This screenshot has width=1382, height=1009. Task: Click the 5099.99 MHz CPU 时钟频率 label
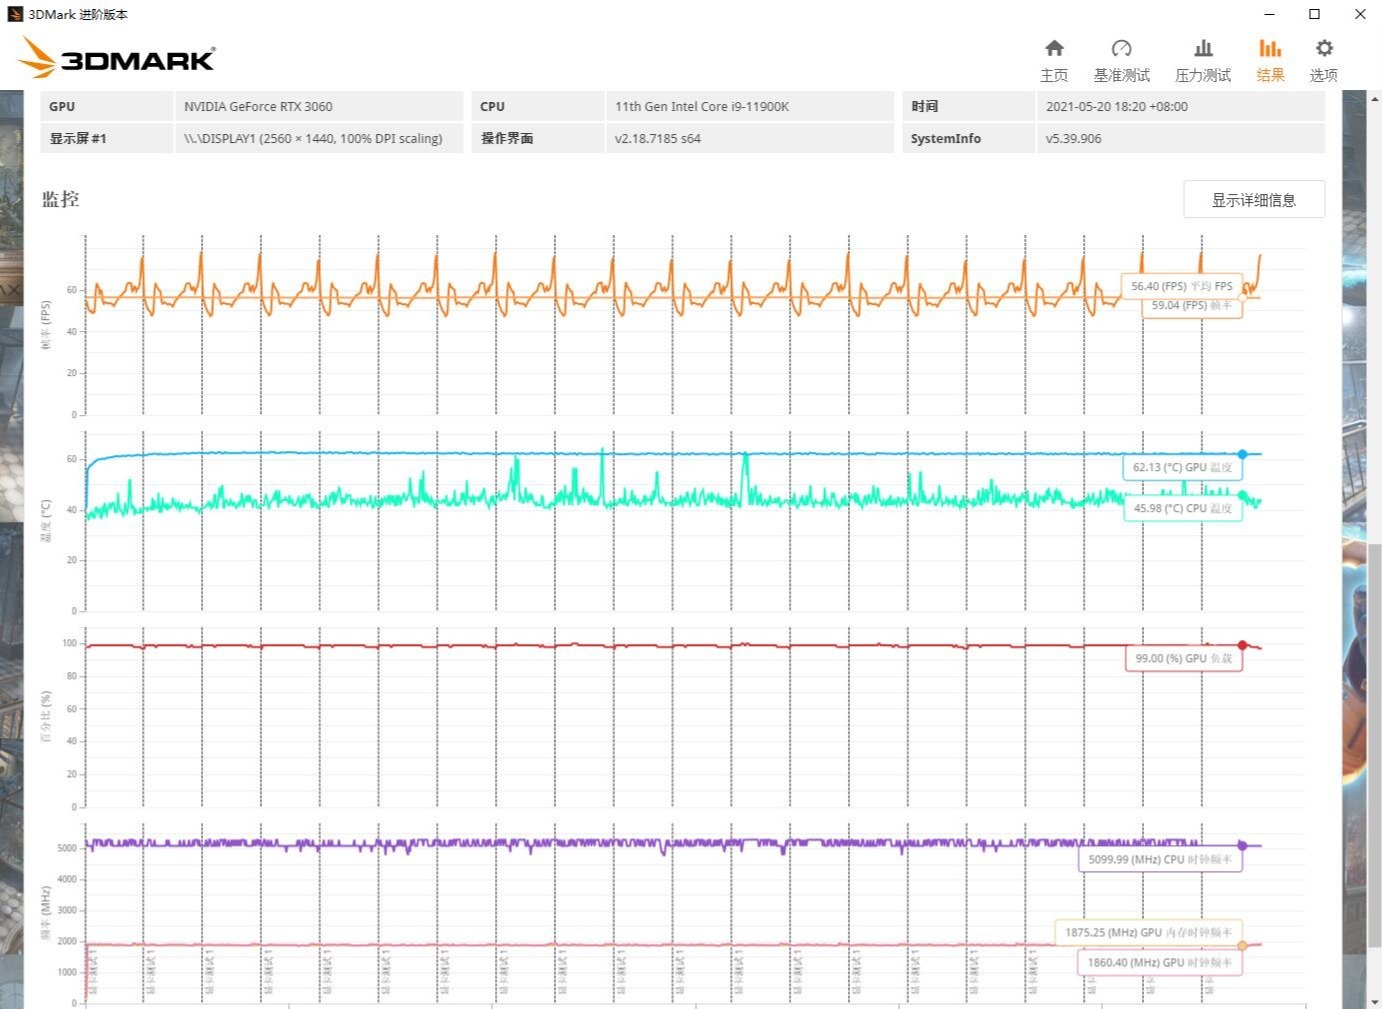pyautogui.click(x=1160, y=859)
